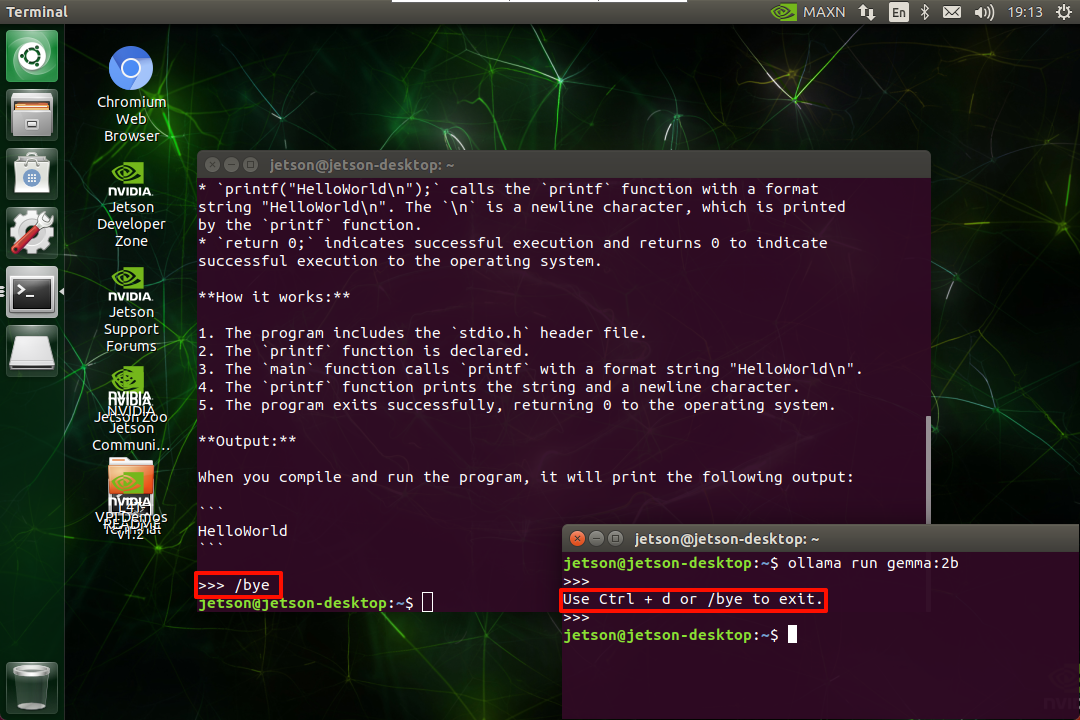Click line '2. The `printf` function is declared.'
Image resolution: width=1080 pixels, height=720 pixels.
click(364, 351)
